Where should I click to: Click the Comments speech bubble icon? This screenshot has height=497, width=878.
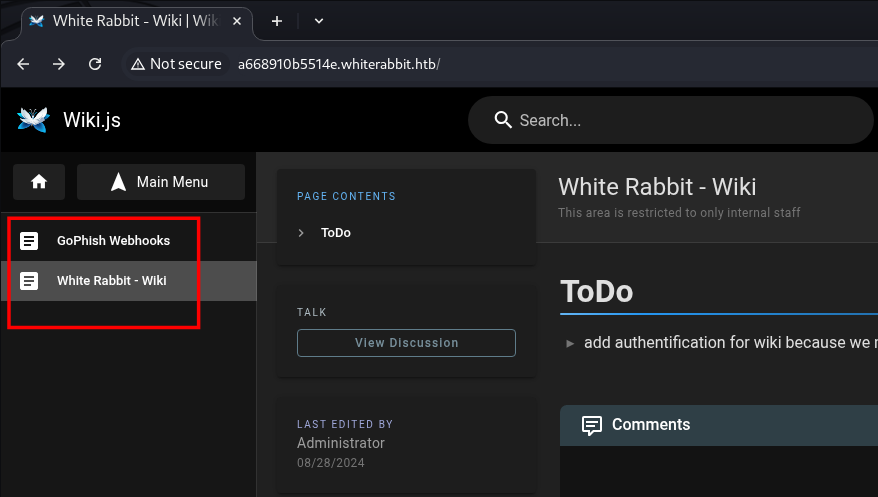(592, 425)
